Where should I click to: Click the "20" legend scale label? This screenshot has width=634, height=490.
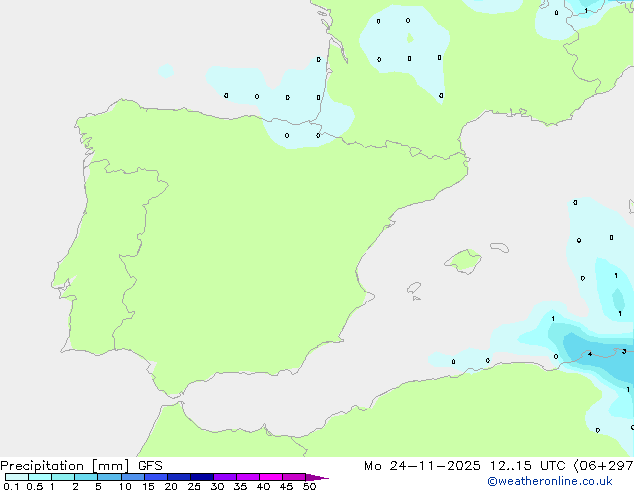pos(171,486)
